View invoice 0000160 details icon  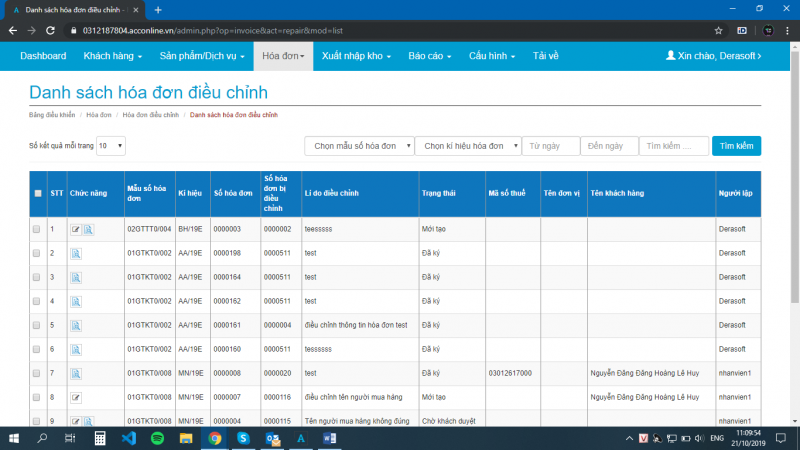(x=76, y=349)
